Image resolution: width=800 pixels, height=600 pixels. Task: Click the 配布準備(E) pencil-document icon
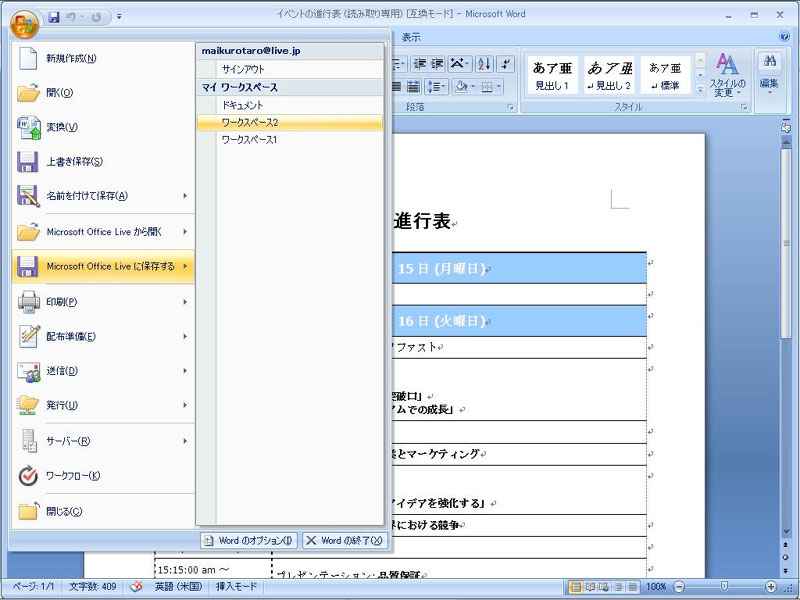click(x=29, y=336)
